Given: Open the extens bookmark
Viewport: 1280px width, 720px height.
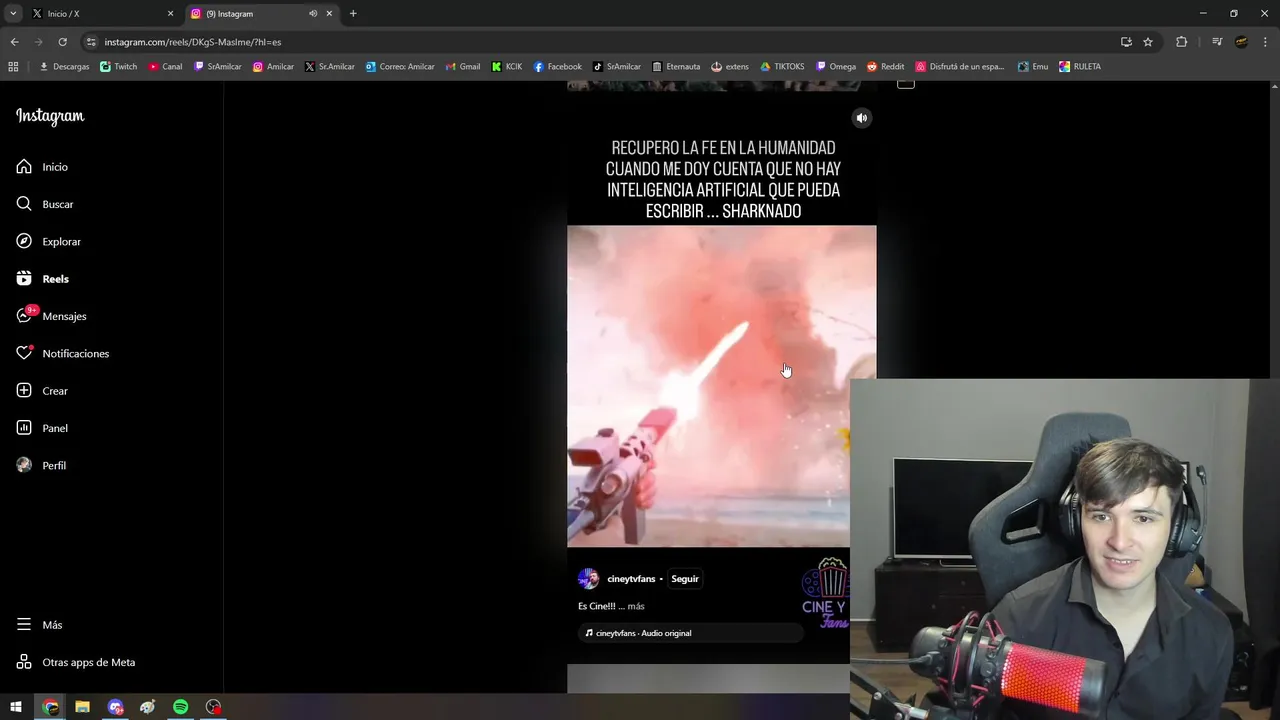Looking at the screenshot, I should click(730, 67).
